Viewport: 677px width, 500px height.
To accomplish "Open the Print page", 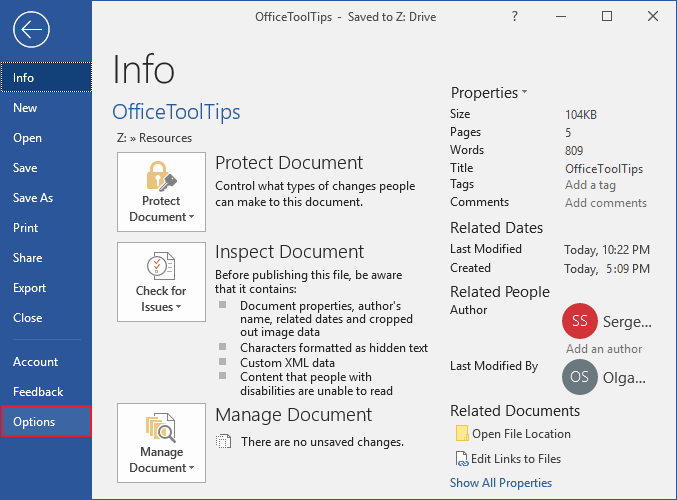I will click(46, 228).
